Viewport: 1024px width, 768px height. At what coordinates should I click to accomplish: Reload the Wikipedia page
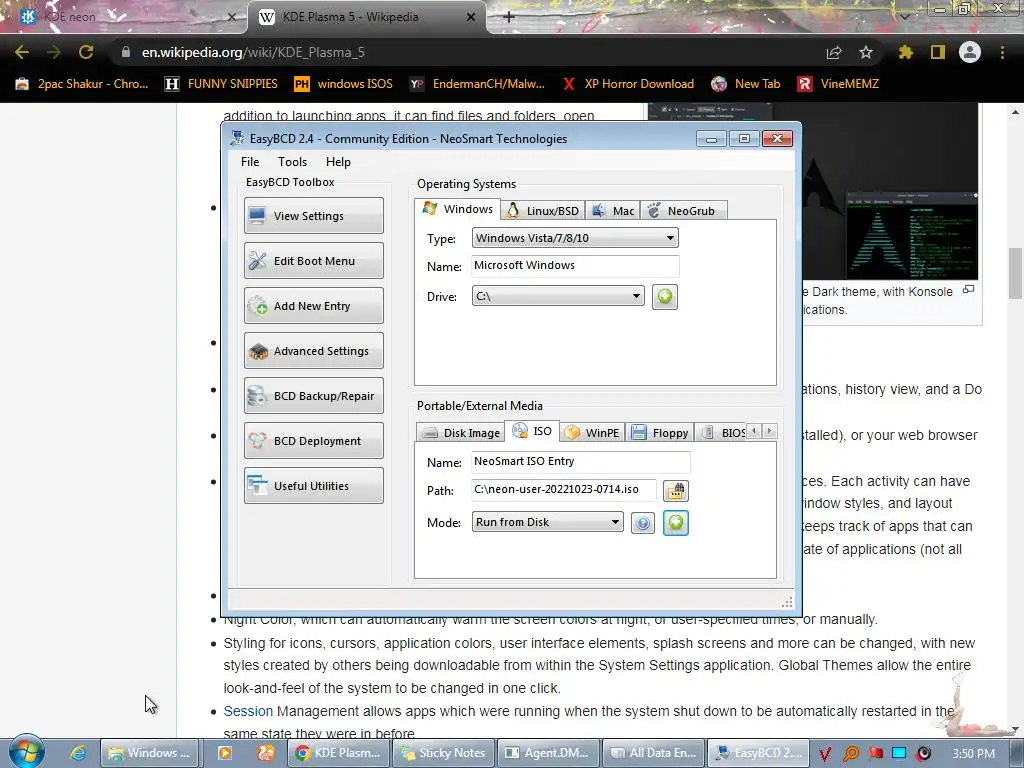tap(86, 52)
